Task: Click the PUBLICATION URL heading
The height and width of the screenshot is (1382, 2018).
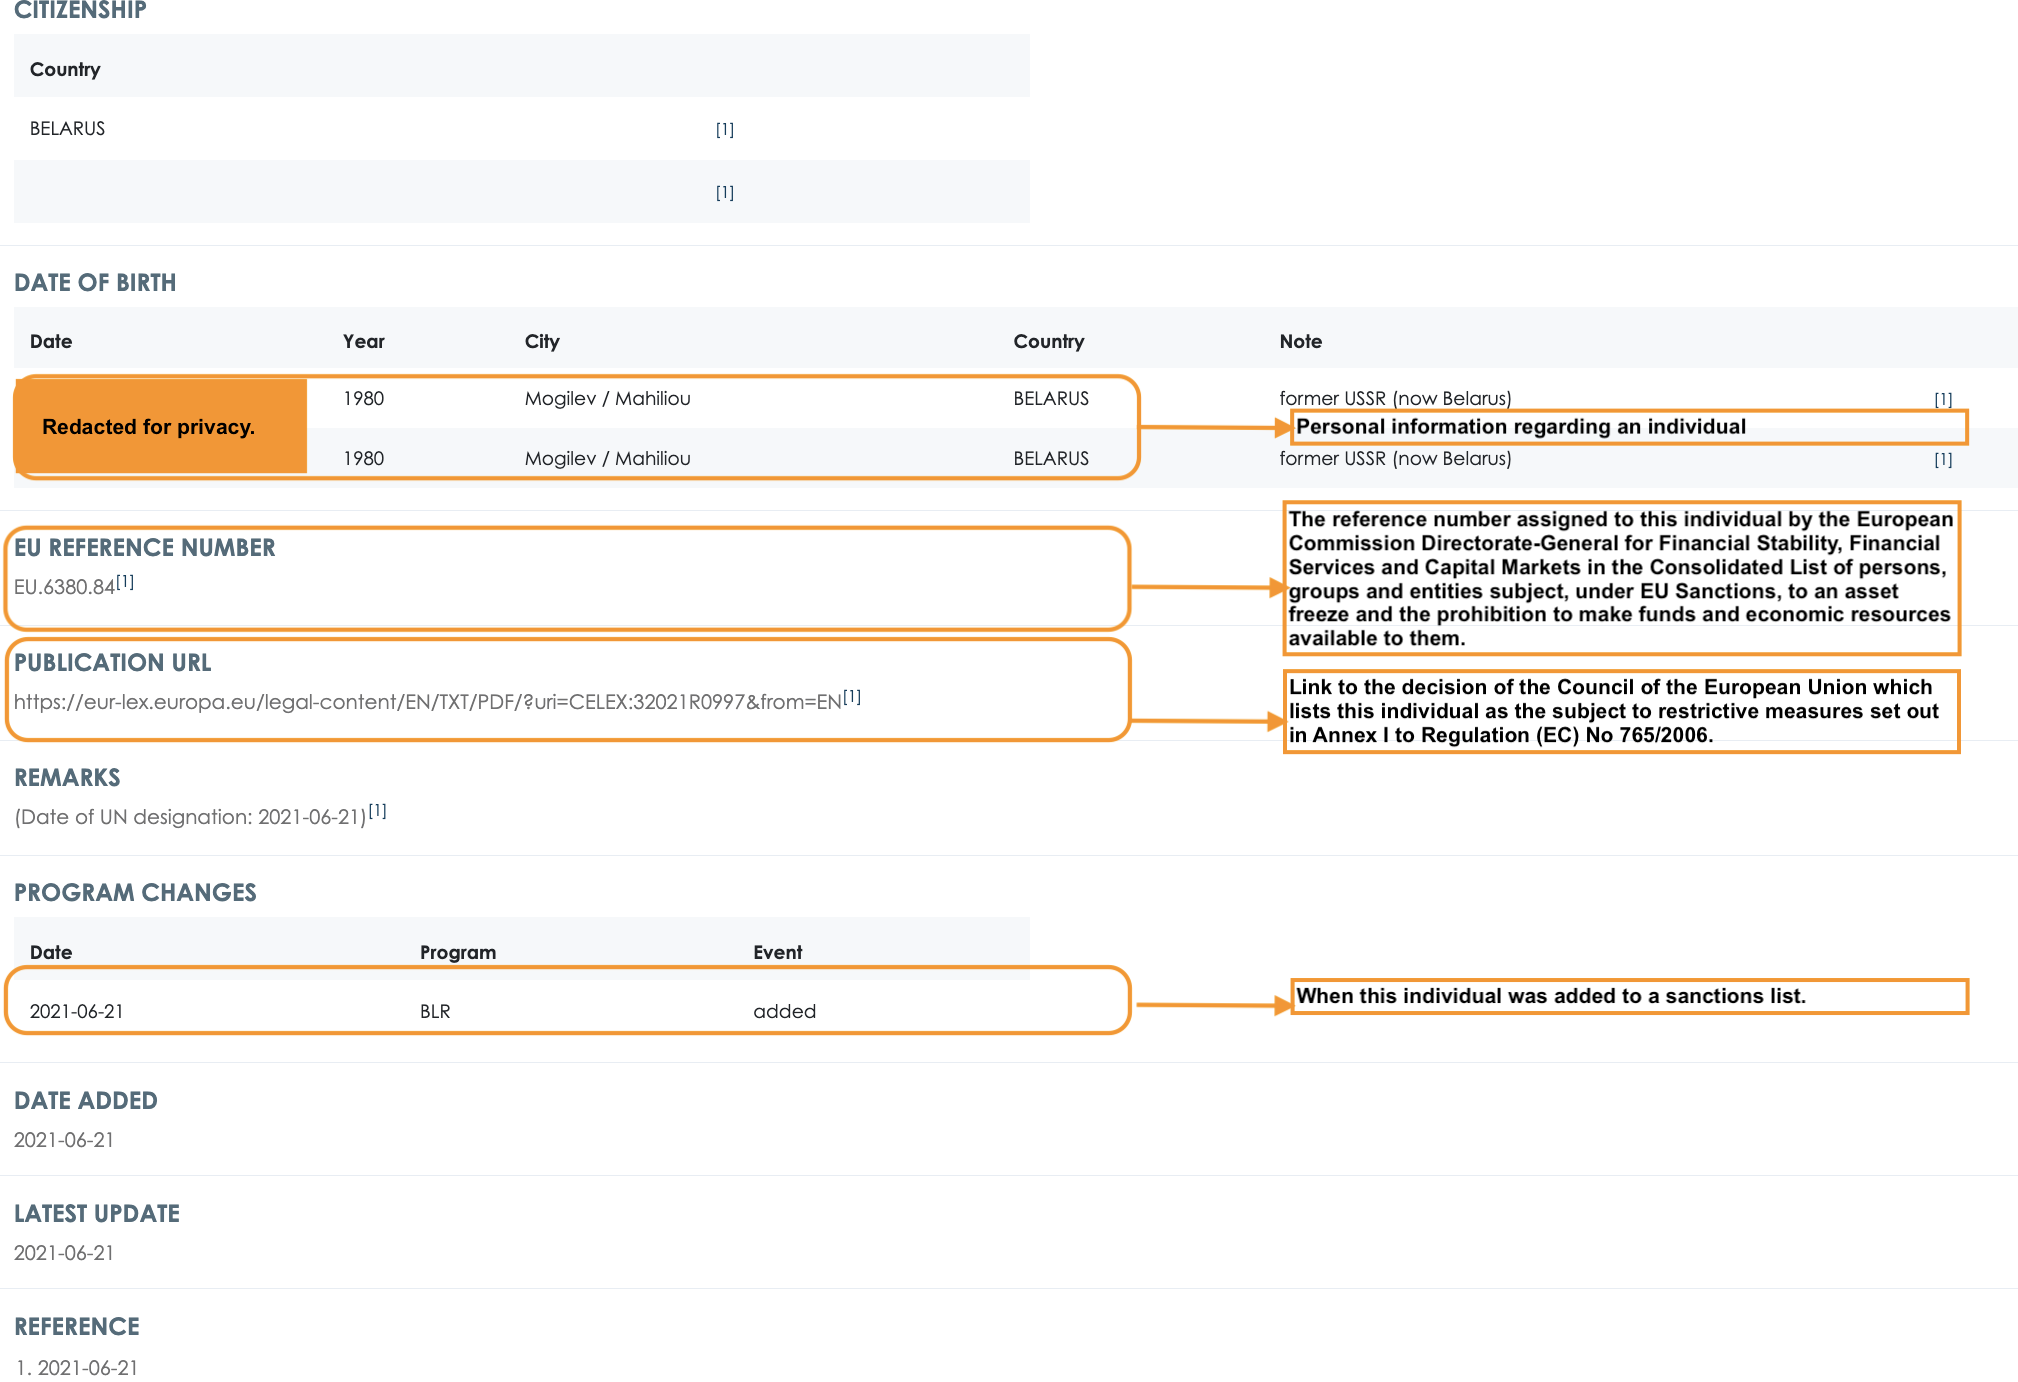Action: (x=113, y=663)
